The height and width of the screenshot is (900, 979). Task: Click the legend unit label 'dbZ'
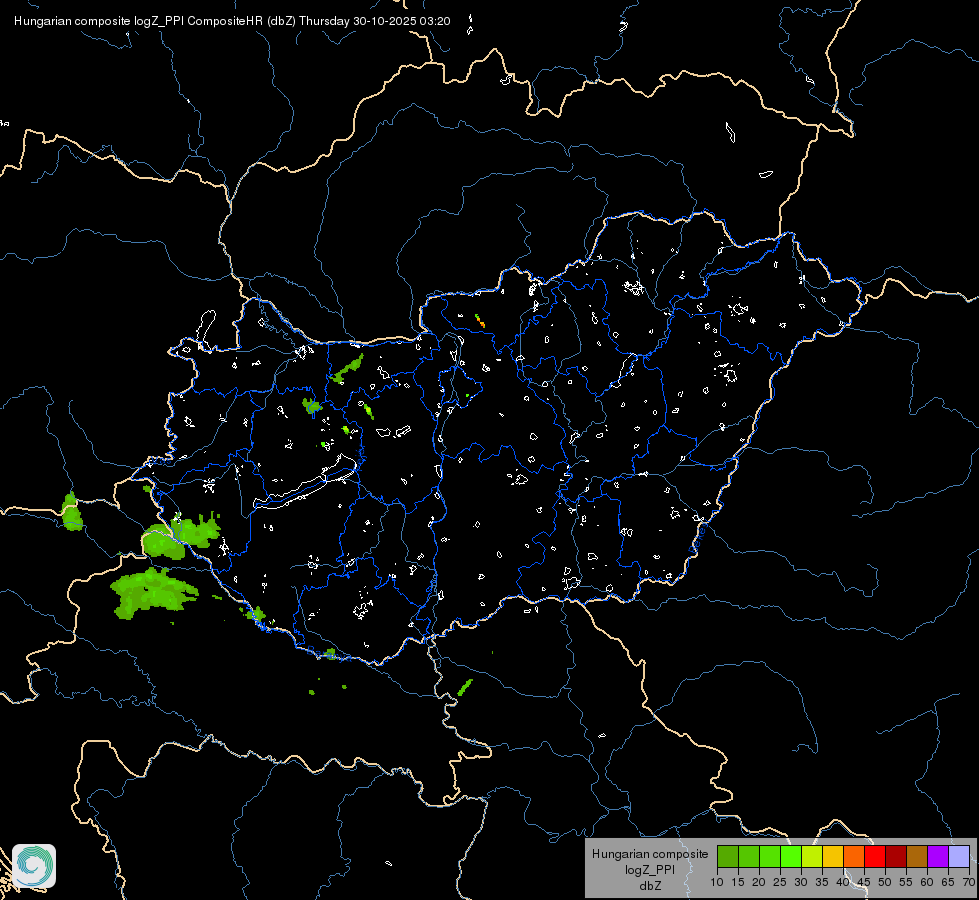click(x=650, y=886)
